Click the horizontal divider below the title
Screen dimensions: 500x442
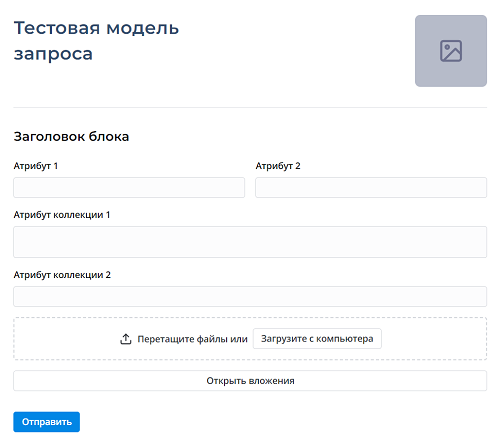coord(250,107)
